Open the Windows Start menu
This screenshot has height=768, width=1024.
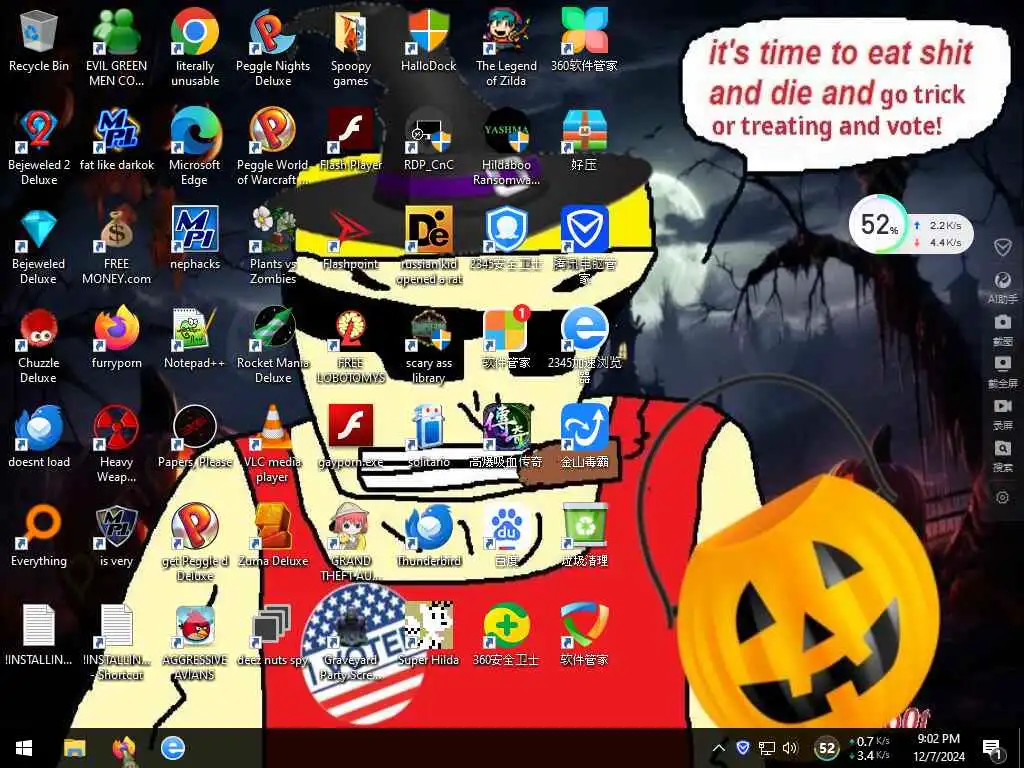(x=24, y=748)
